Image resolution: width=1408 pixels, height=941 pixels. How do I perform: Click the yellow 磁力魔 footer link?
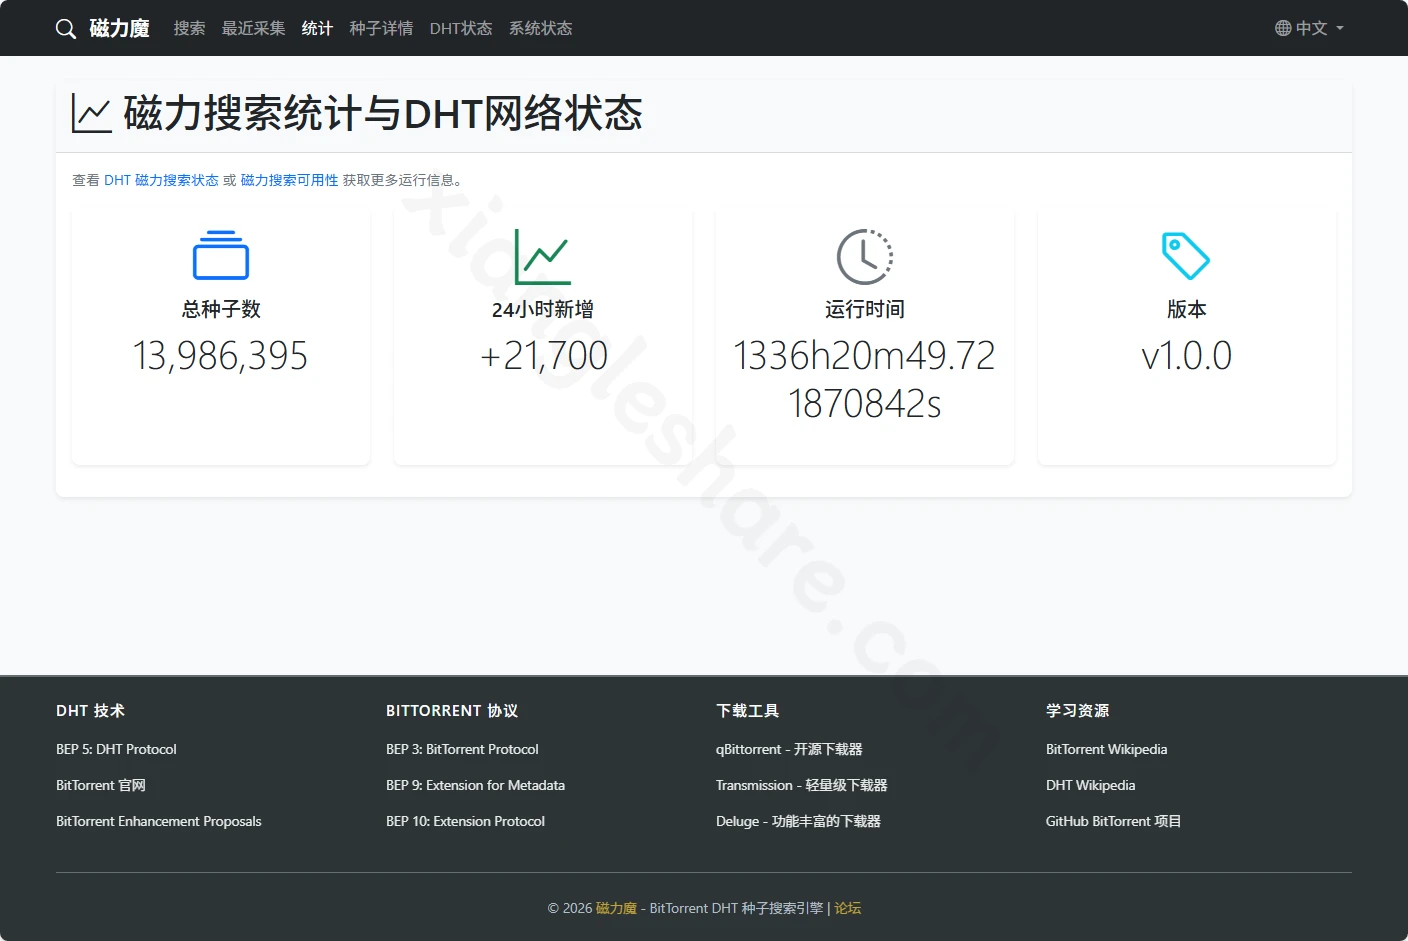pyautogui.click(x=616, y=908)
